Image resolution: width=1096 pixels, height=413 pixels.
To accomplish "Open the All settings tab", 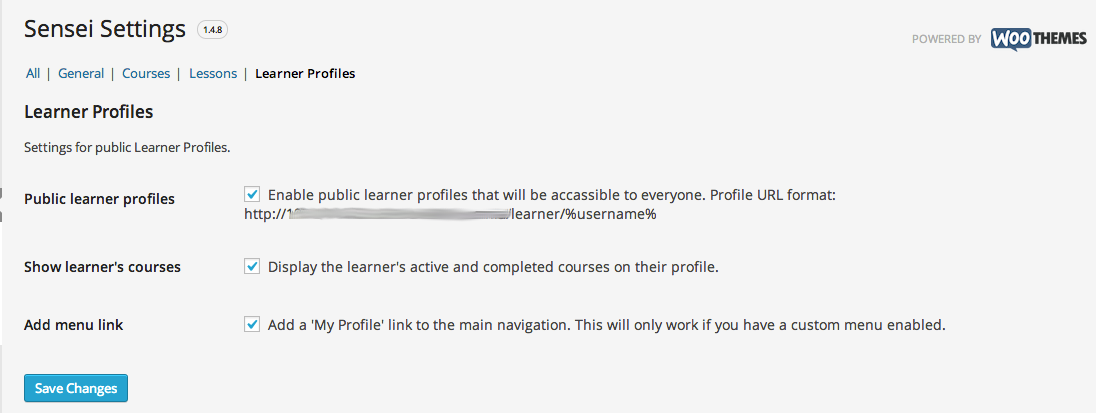I will [x=33, y=73].
